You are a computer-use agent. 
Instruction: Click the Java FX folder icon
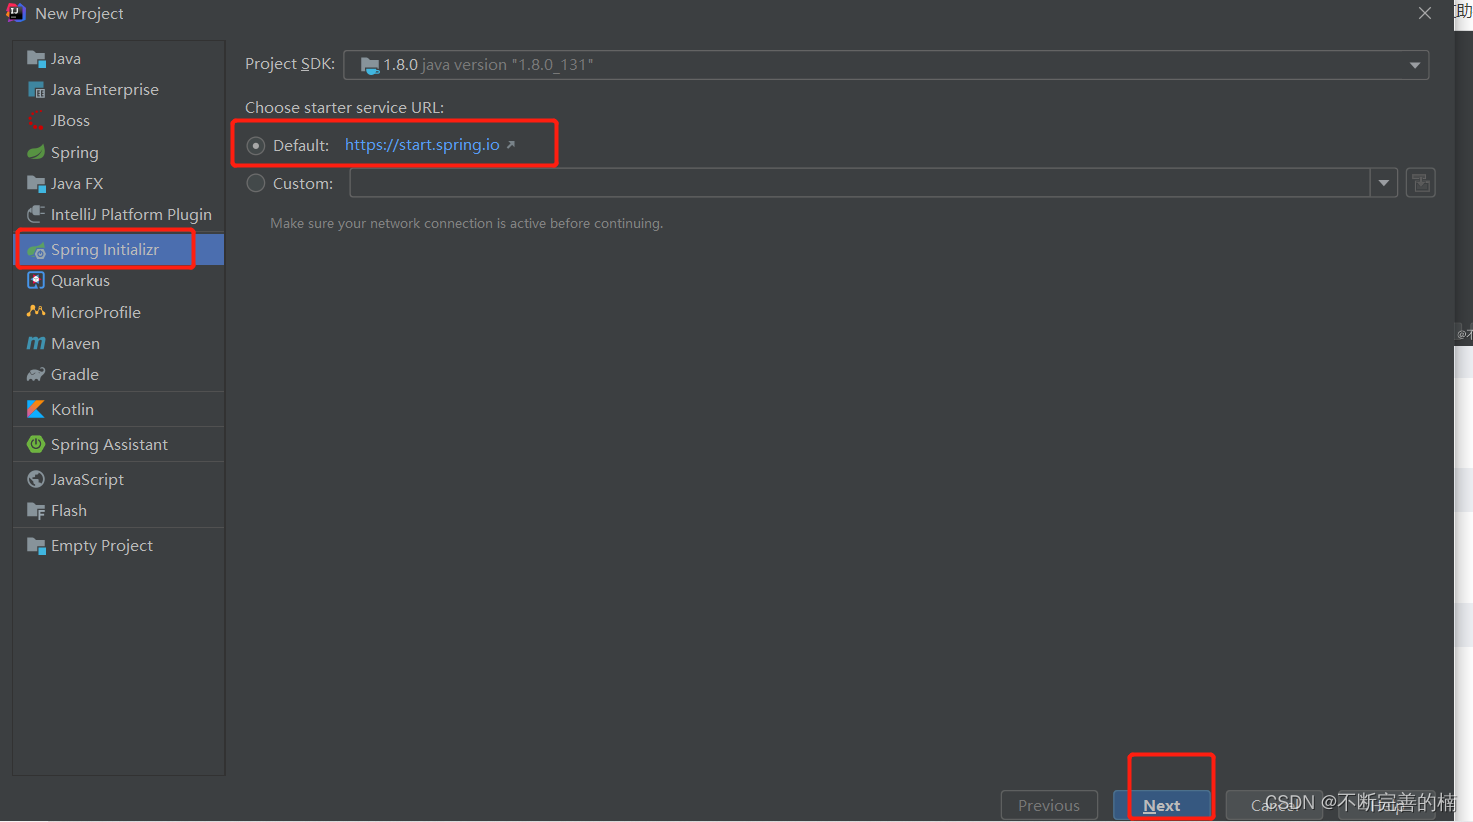[x=36, y=184]
